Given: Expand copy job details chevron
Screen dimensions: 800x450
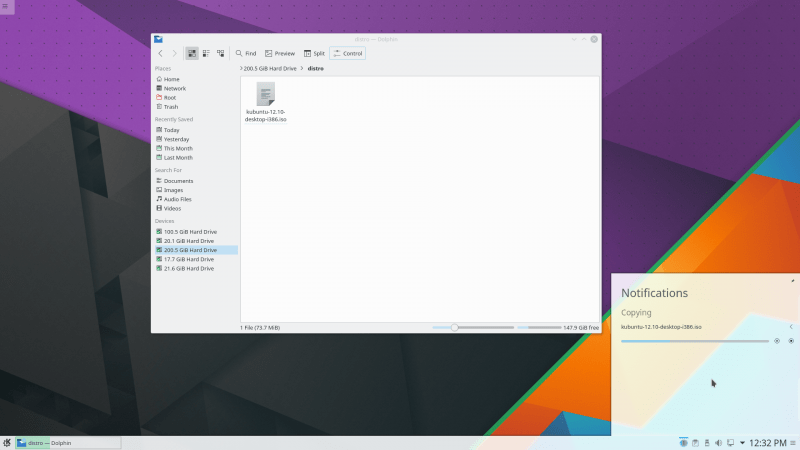Looking at the screenshot, I should pyautogui.click(x=791, y=327).
